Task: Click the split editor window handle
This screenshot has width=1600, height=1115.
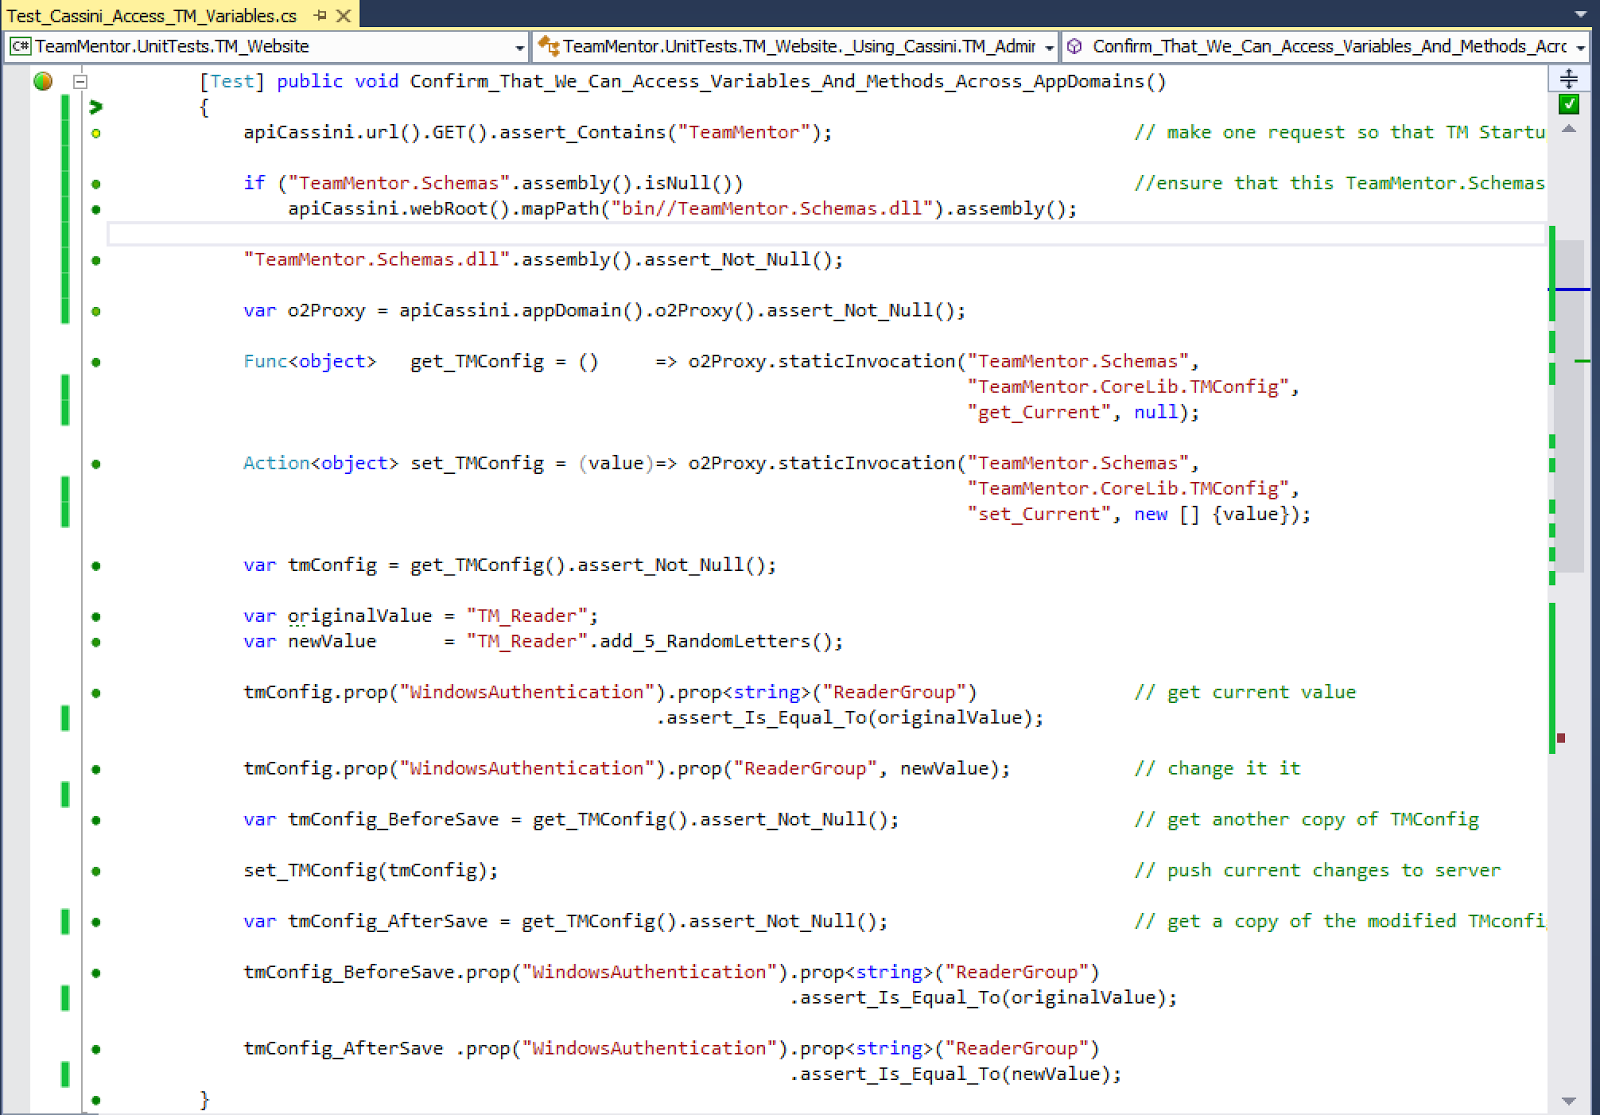Action: click(x=1568, y=78)
